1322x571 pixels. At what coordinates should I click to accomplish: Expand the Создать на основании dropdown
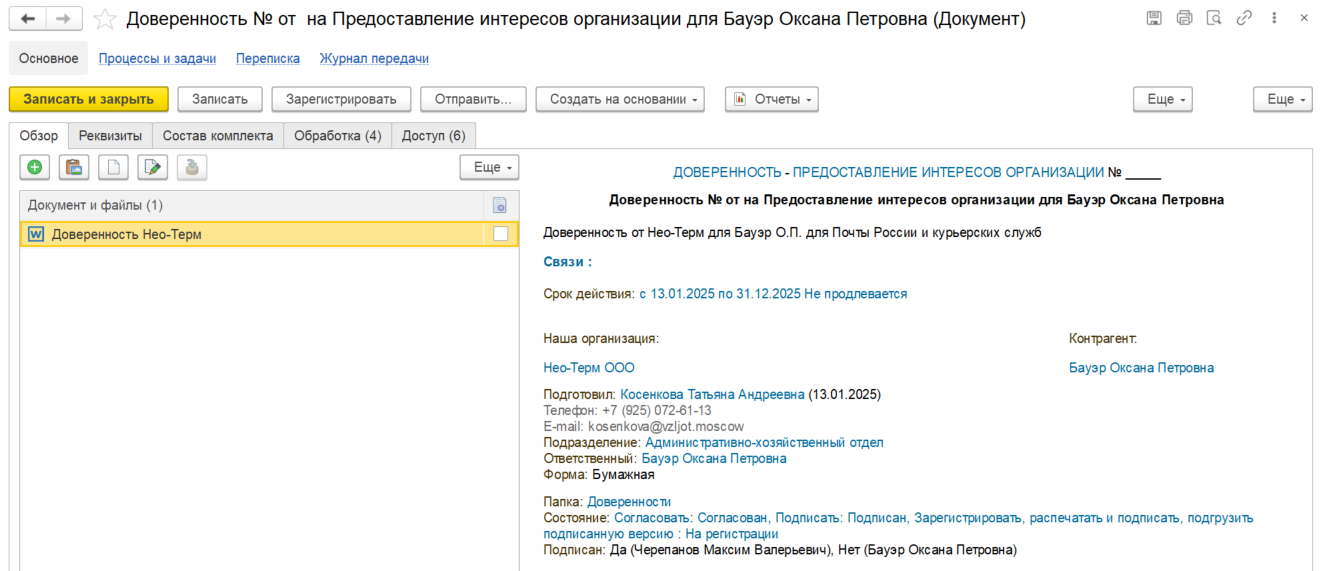click(620, 99)
